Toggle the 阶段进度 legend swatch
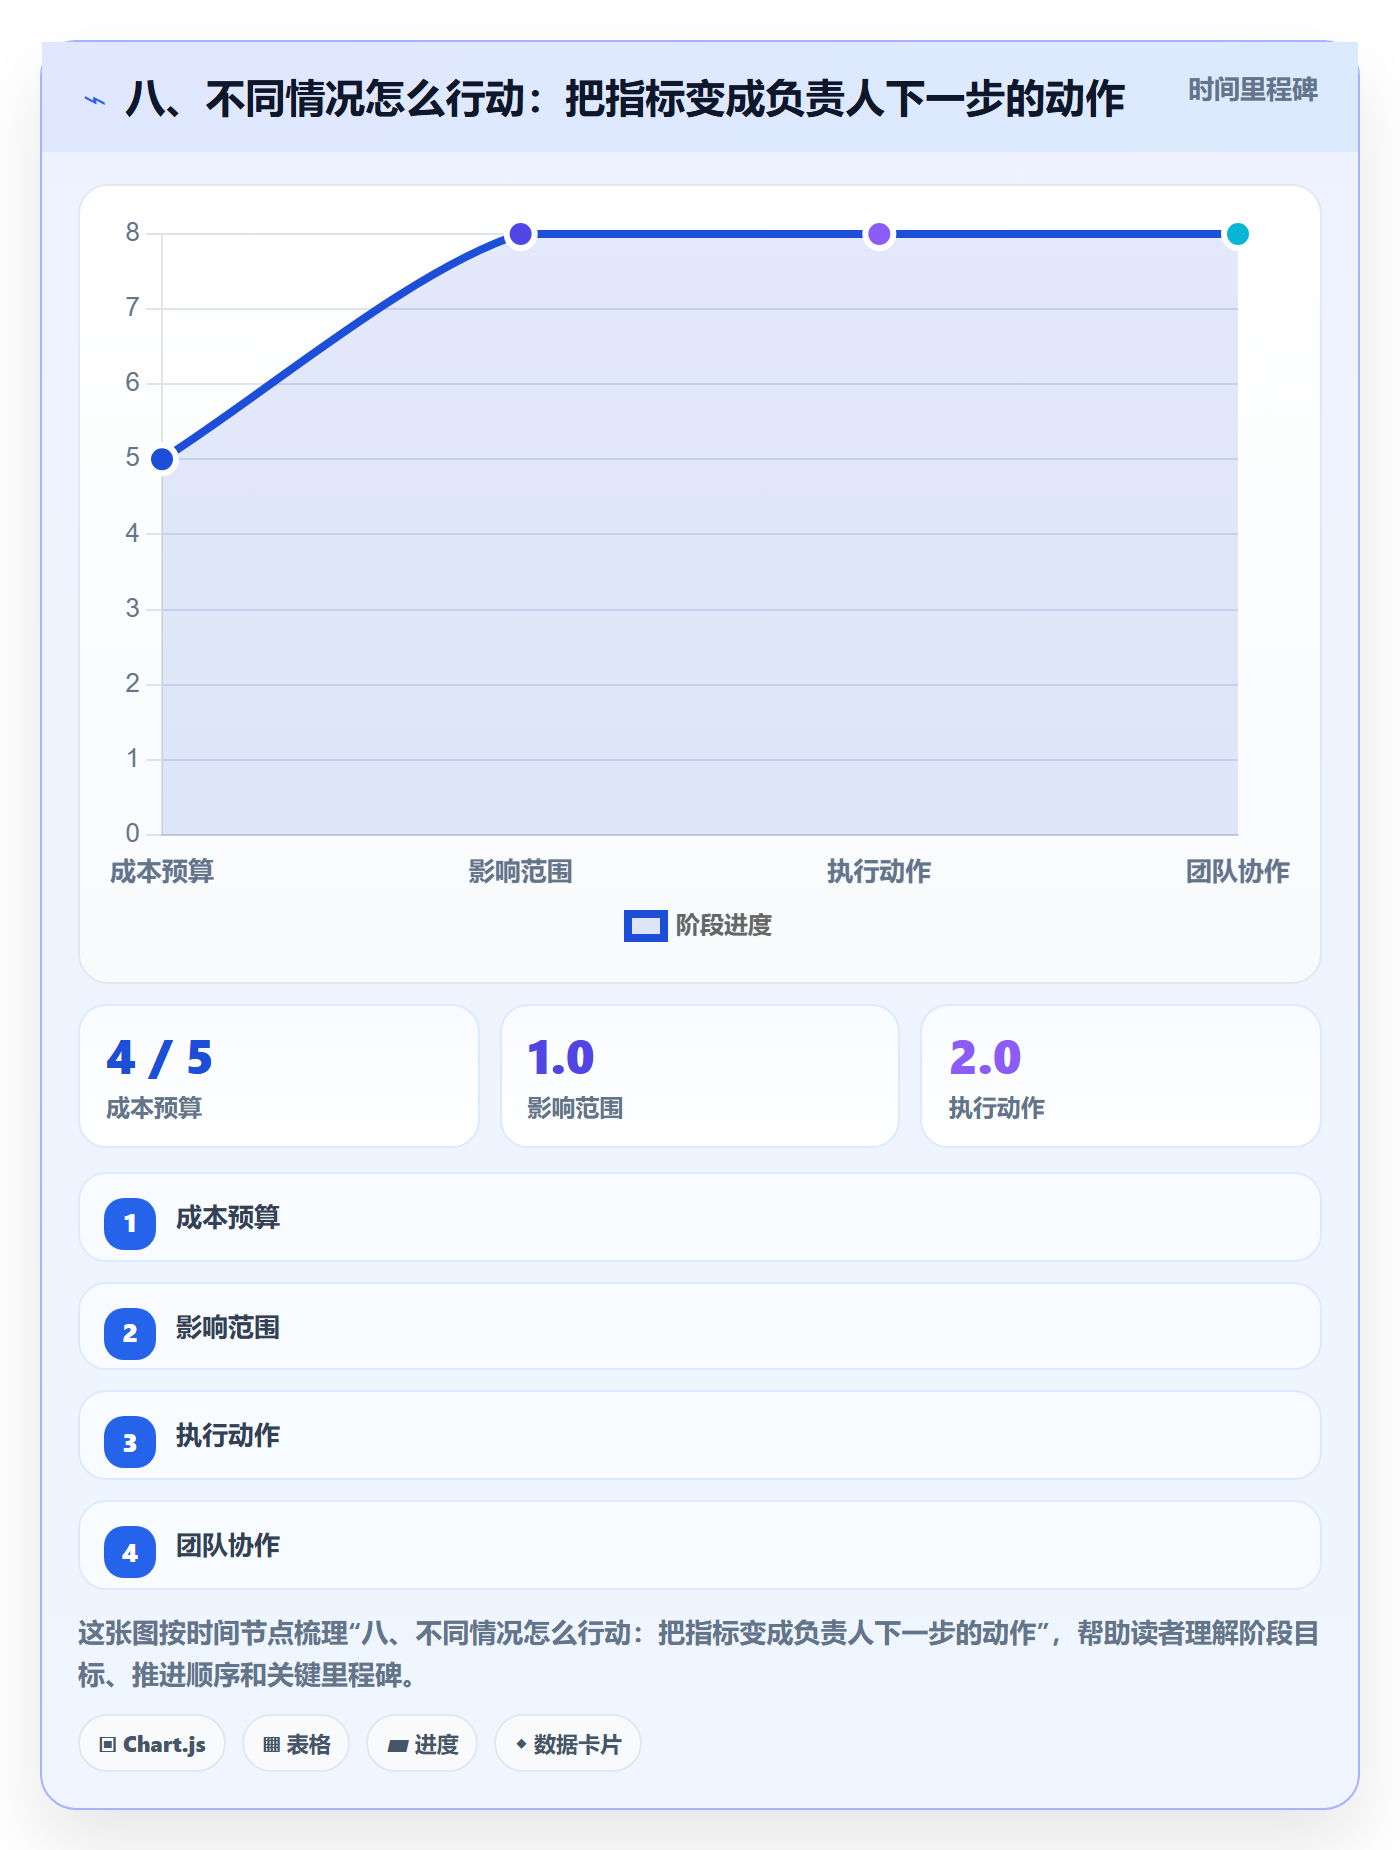 pos(645,926)
